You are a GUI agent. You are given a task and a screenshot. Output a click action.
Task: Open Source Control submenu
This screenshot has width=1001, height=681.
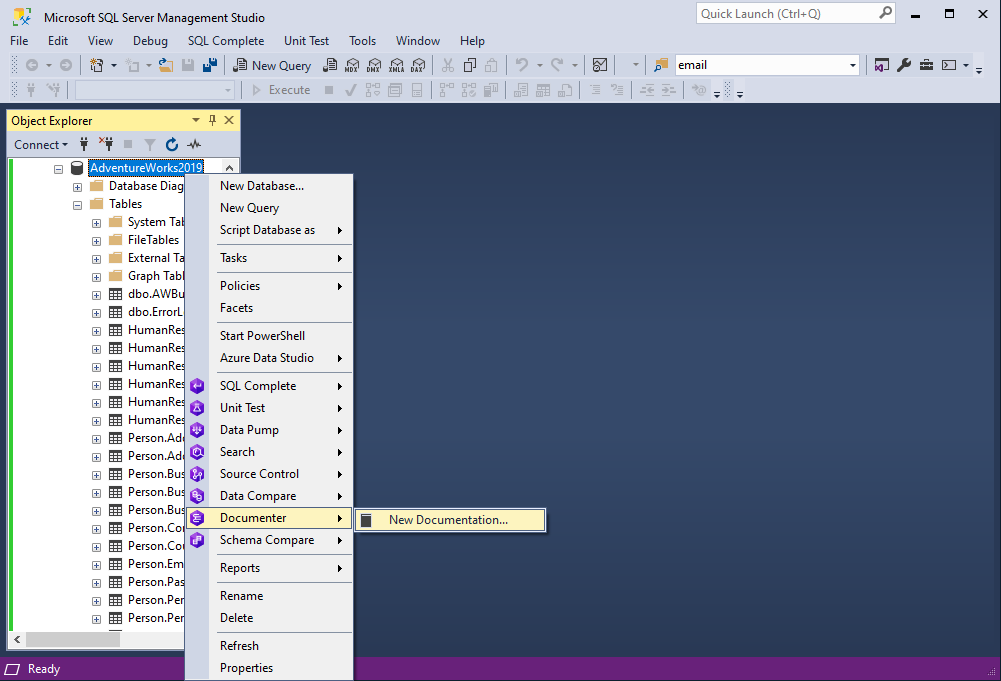click(269, 474)
